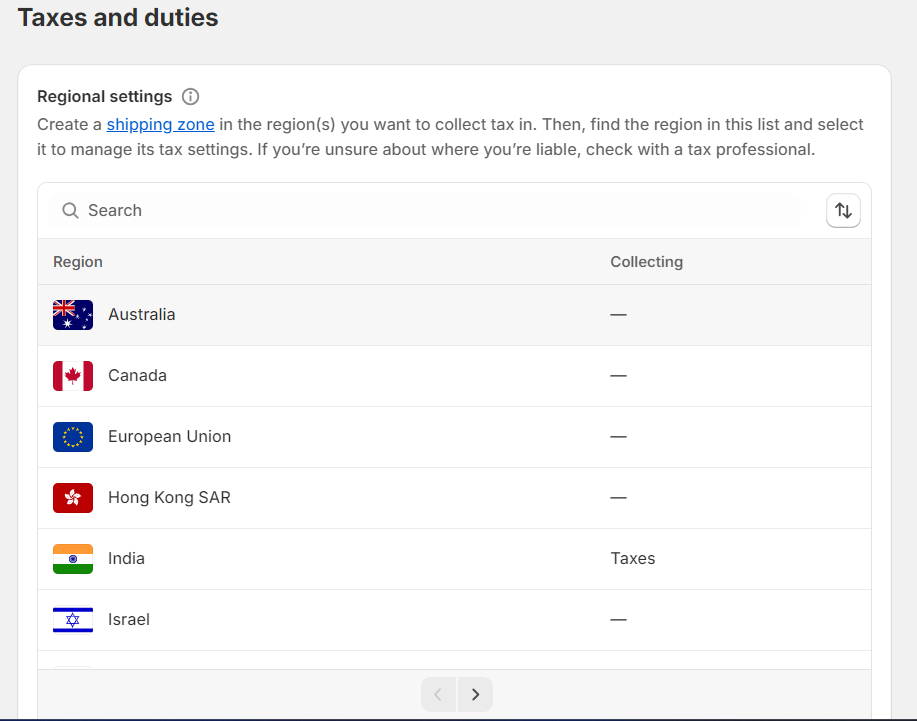
Task: Go to next page of regions
Action: (x=475, y=694)
